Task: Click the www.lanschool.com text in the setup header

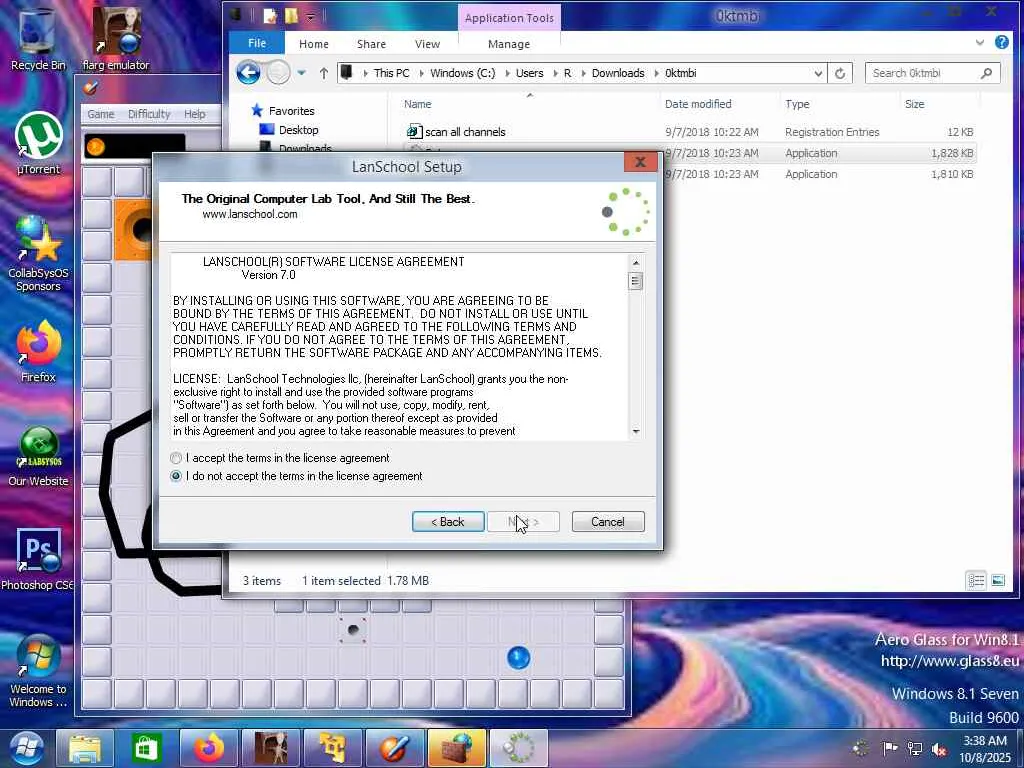Action: click(249, 214)
